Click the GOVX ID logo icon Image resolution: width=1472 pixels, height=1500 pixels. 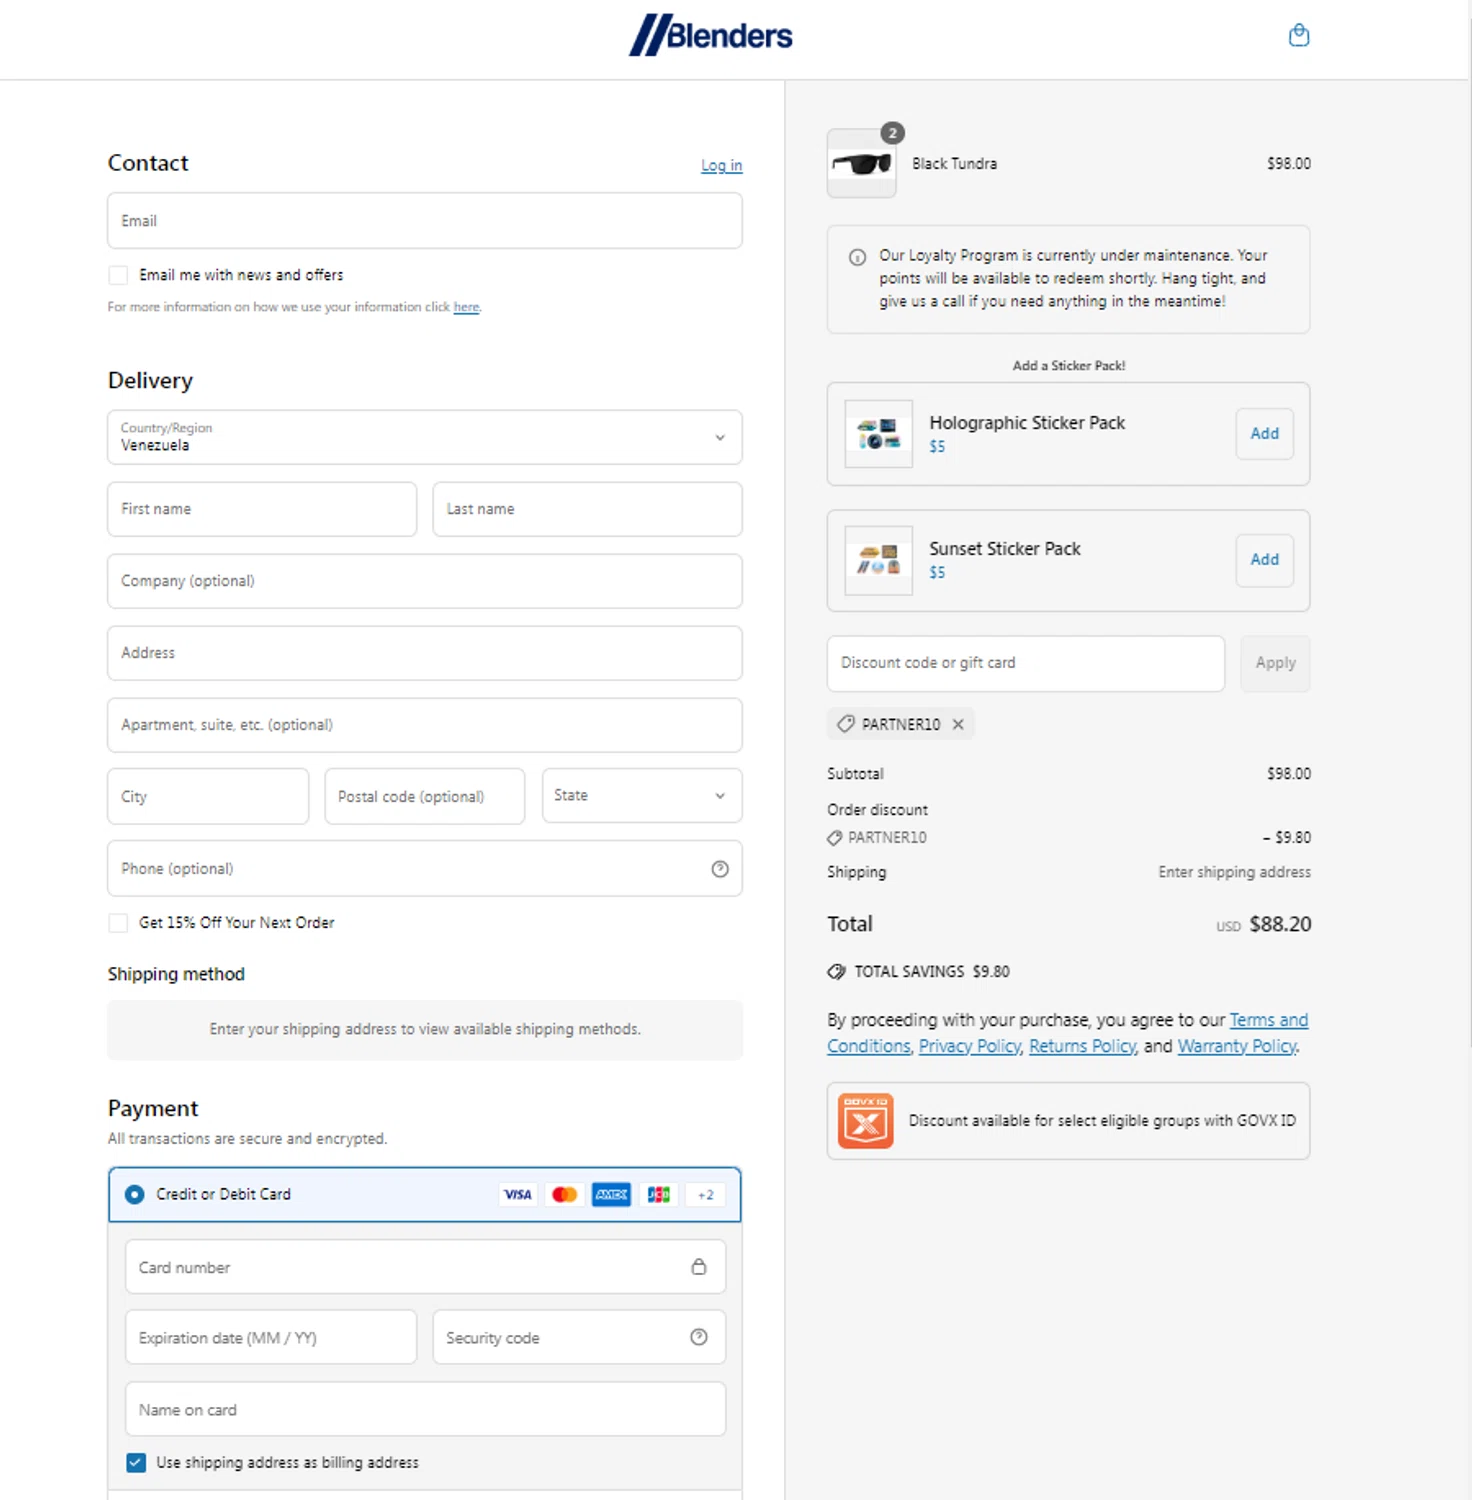click(x=866, y=1121)
